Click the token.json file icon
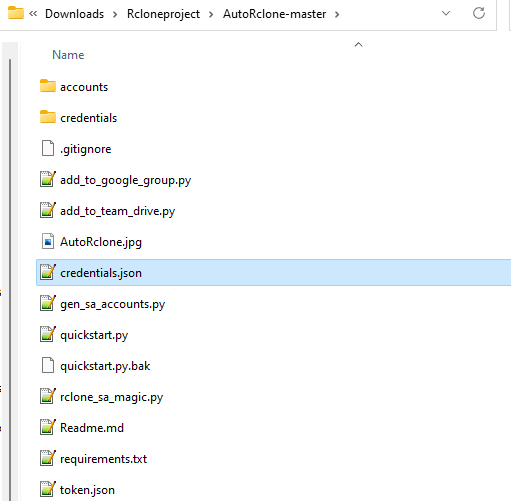Screen dimensions: 511x501 48,489
